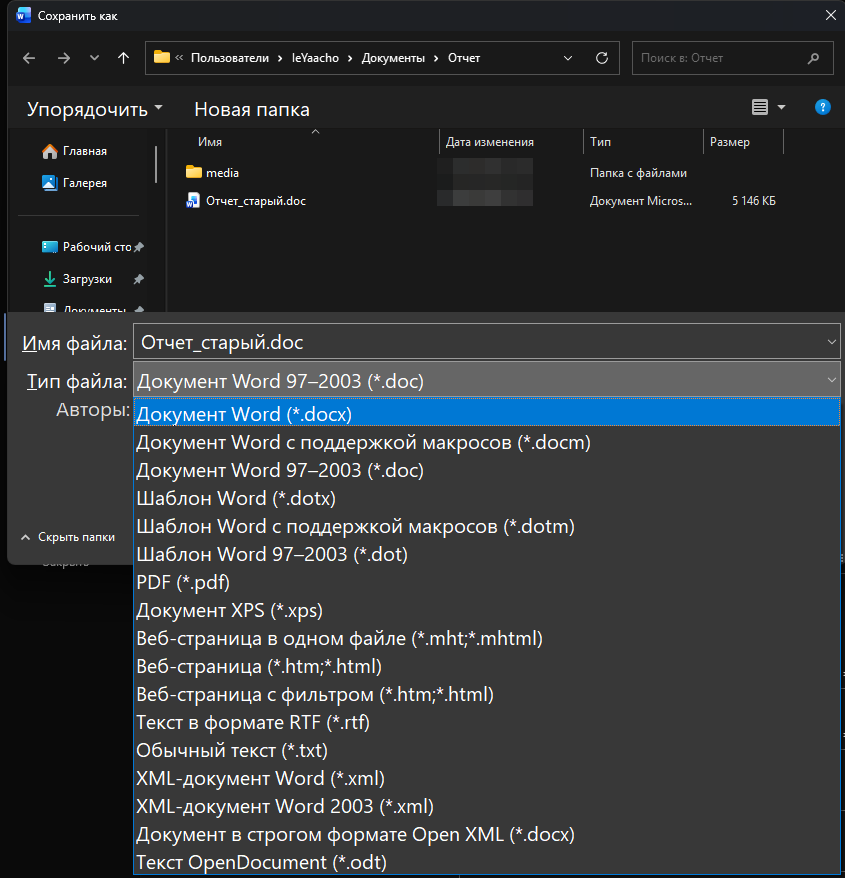Go up one folder level
845x878 pixels.
tap(123, 58)
